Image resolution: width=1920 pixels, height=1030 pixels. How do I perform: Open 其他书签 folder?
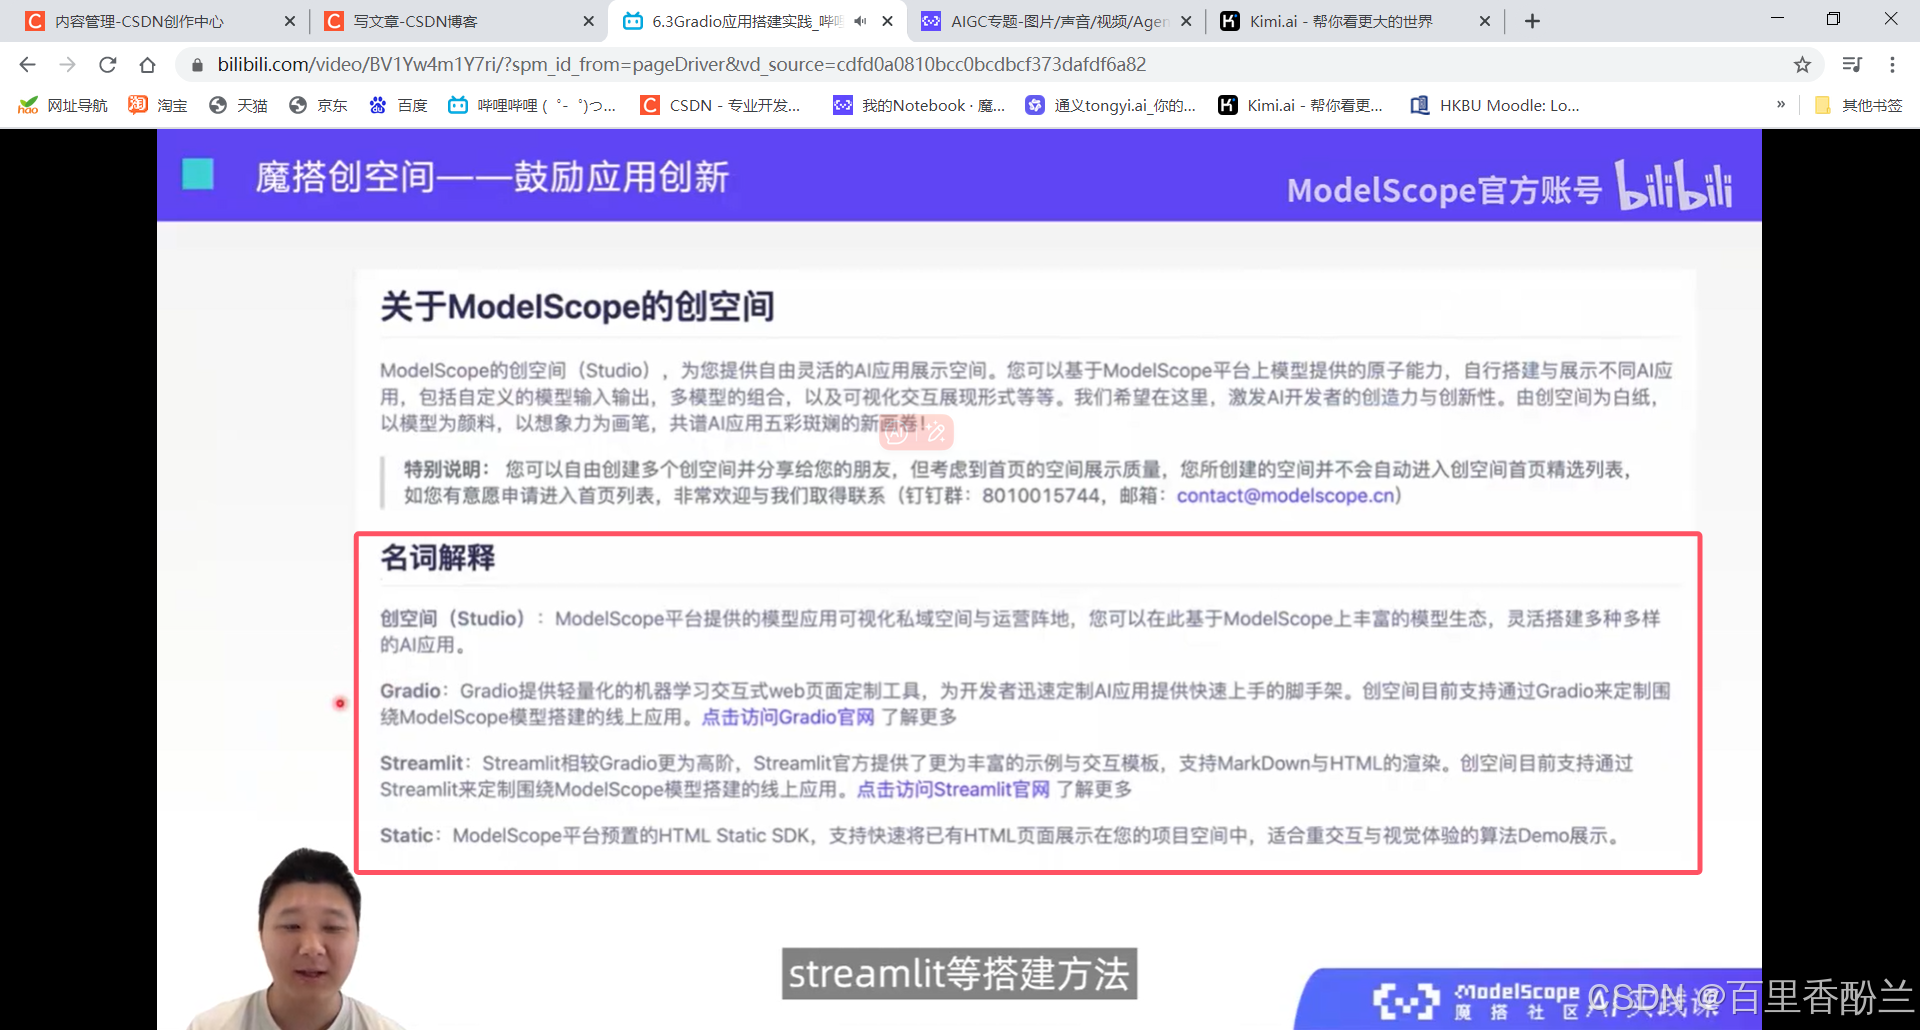pyautogui.click(x=1859, y=105)
